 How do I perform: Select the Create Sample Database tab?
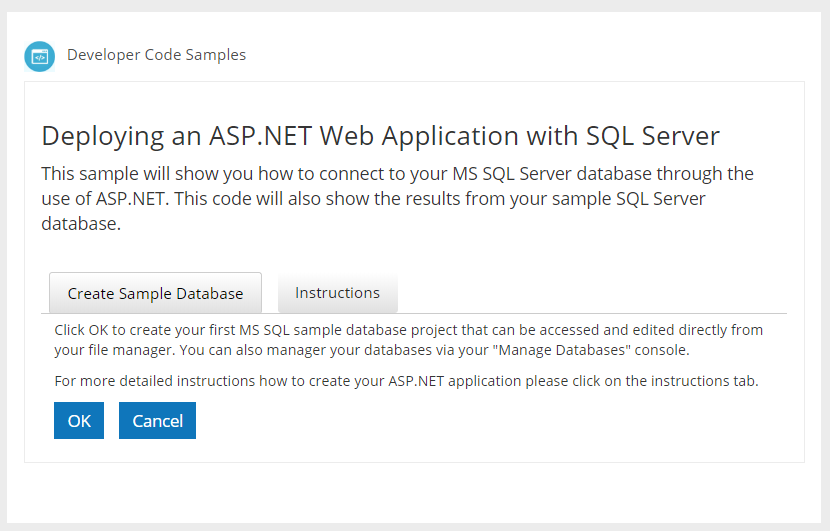pos(155,293)
